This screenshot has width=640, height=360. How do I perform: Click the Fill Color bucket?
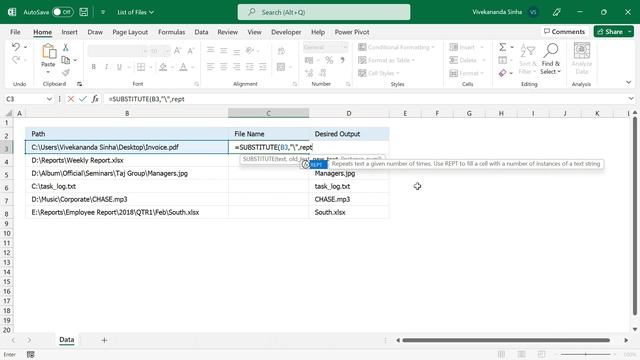click(x=163, y=67)
